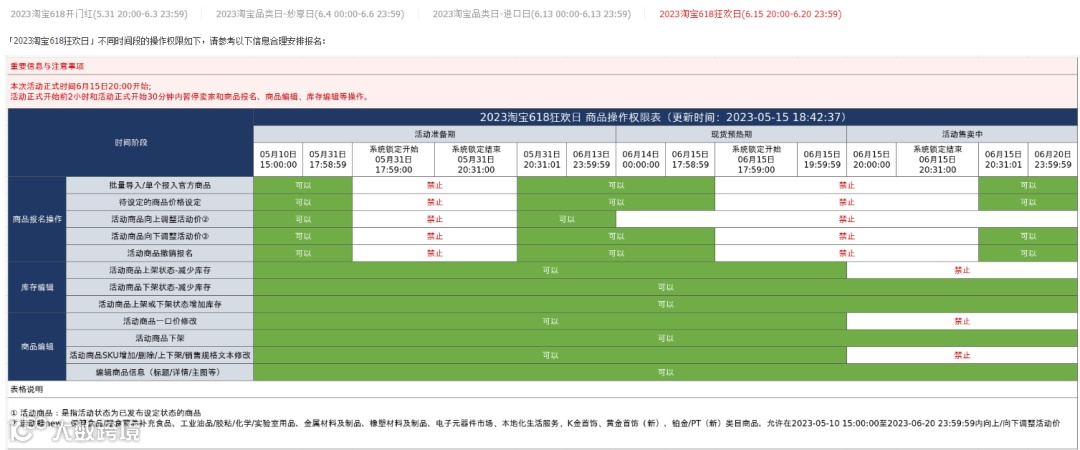
Task: Select the 活动商品一口价修改 row label
Action: [x=160, y=321]
